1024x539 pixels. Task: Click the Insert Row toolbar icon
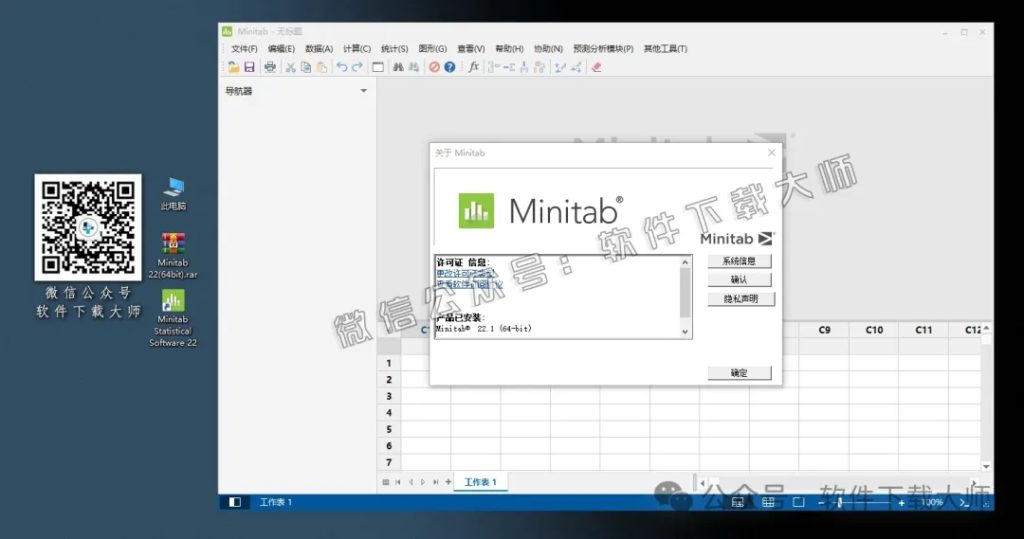[x=509, y=67]
